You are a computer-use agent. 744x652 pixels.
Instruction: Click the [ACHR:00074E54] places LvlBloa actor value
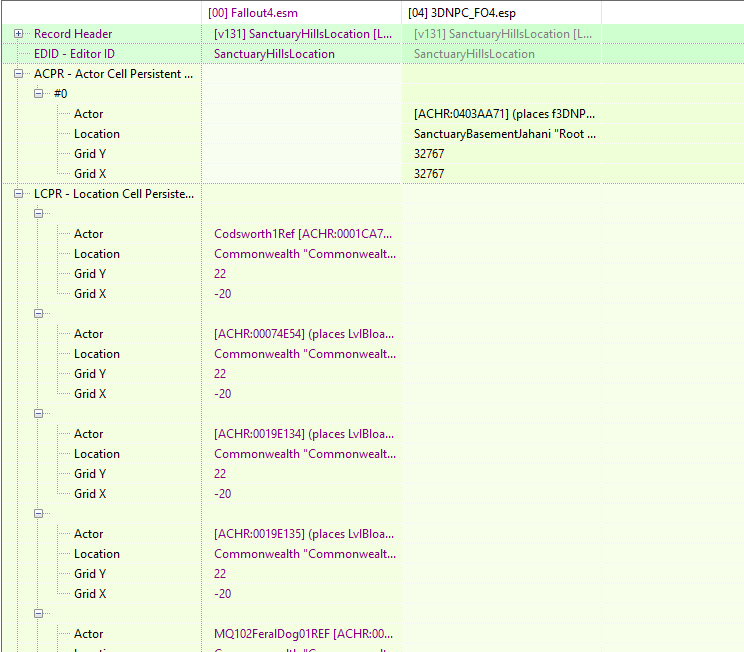304,334
